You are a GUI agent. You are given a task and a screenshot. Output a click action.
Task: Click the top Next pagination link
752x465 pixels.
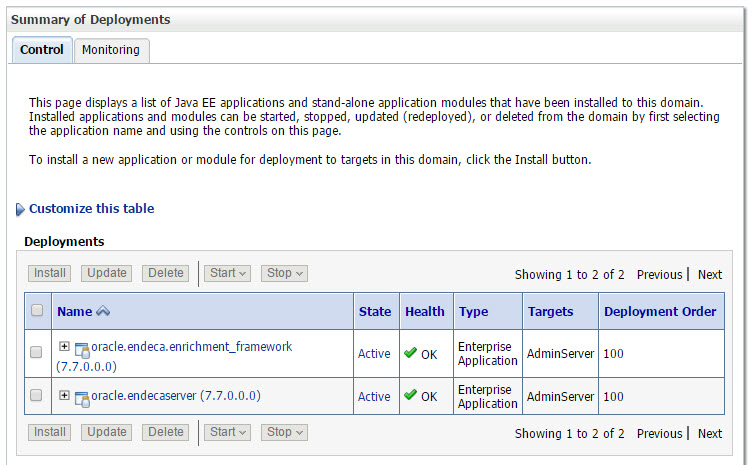pos(710,275)
